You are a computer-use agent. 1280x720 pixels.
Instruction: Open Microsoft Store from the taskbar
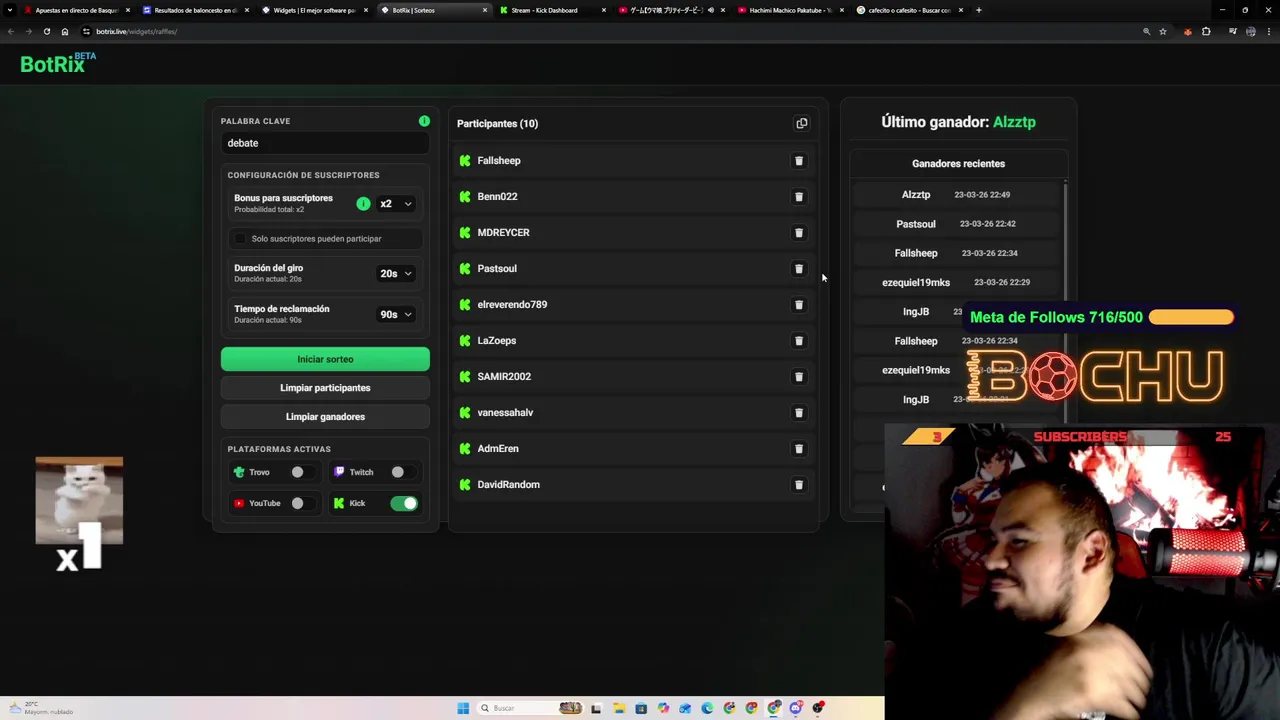641,708
